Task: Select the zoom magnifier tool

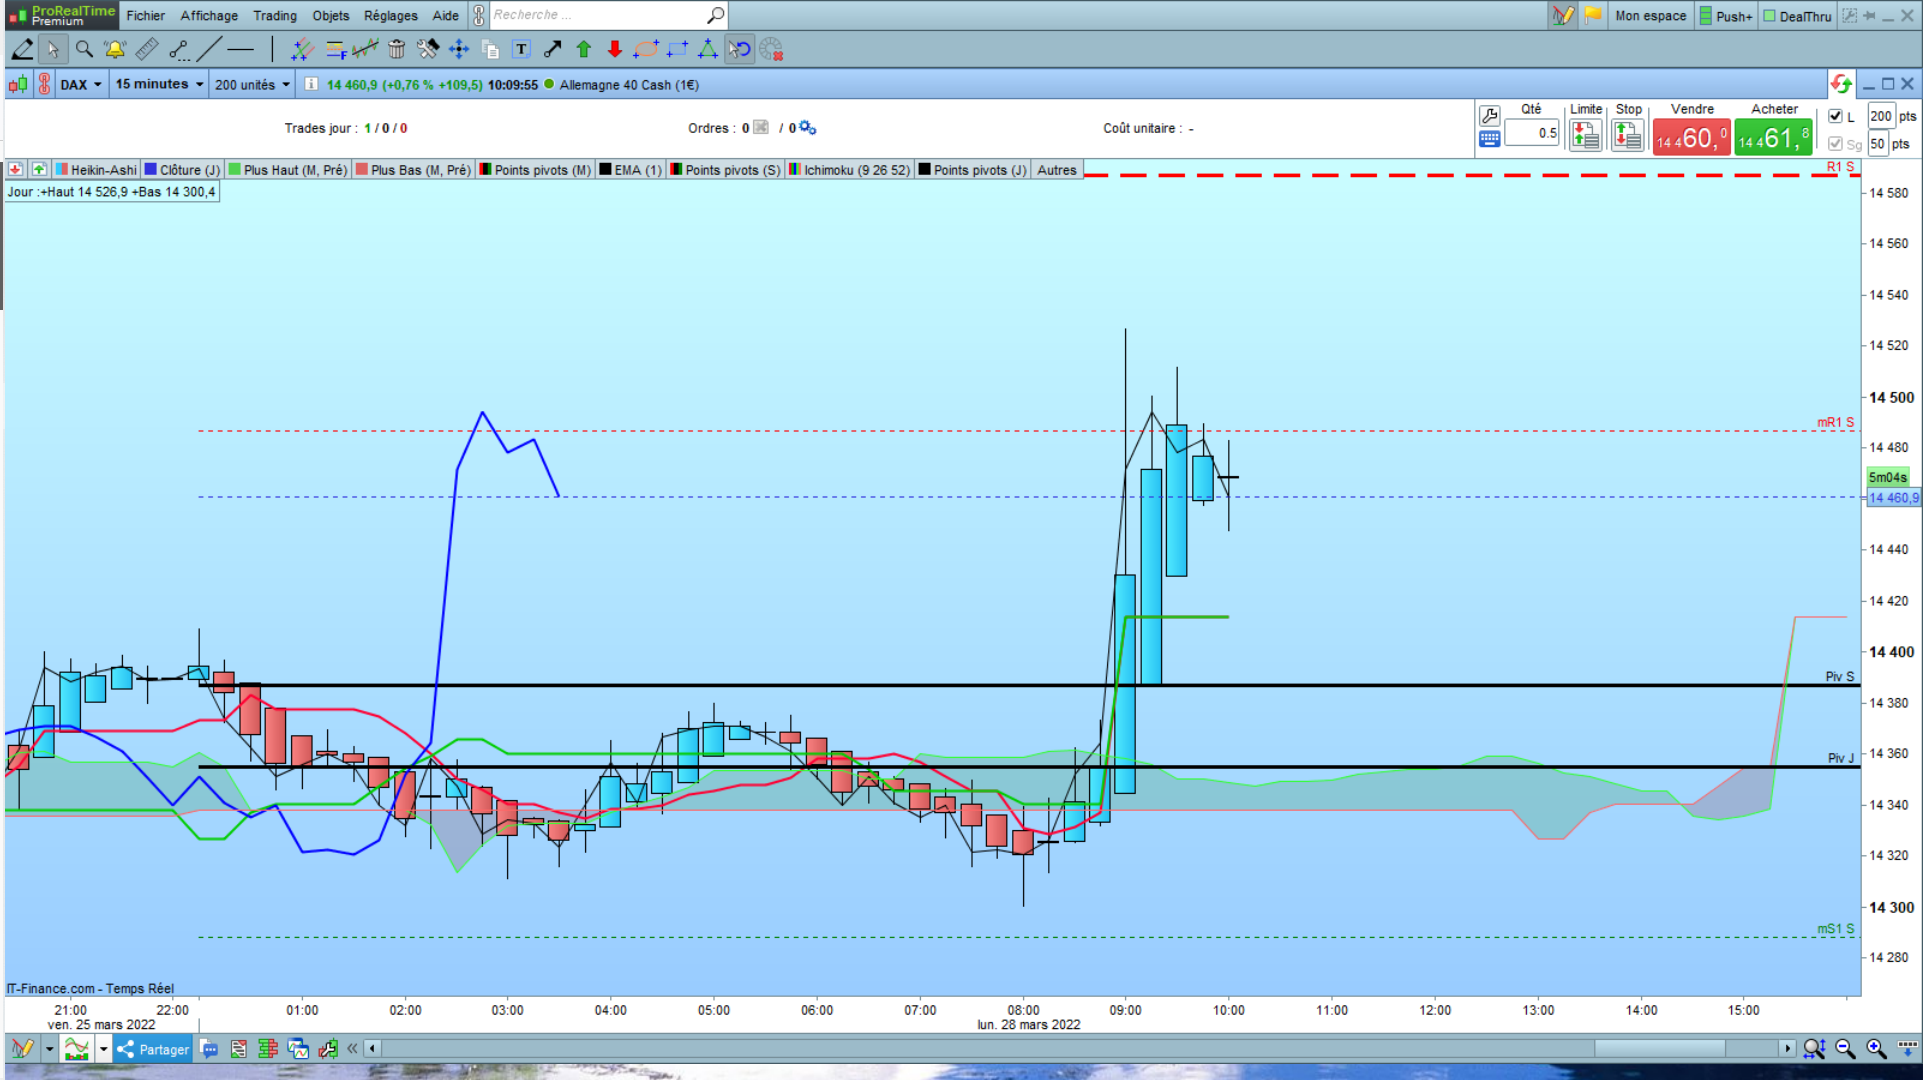Action: coord(84,49)
